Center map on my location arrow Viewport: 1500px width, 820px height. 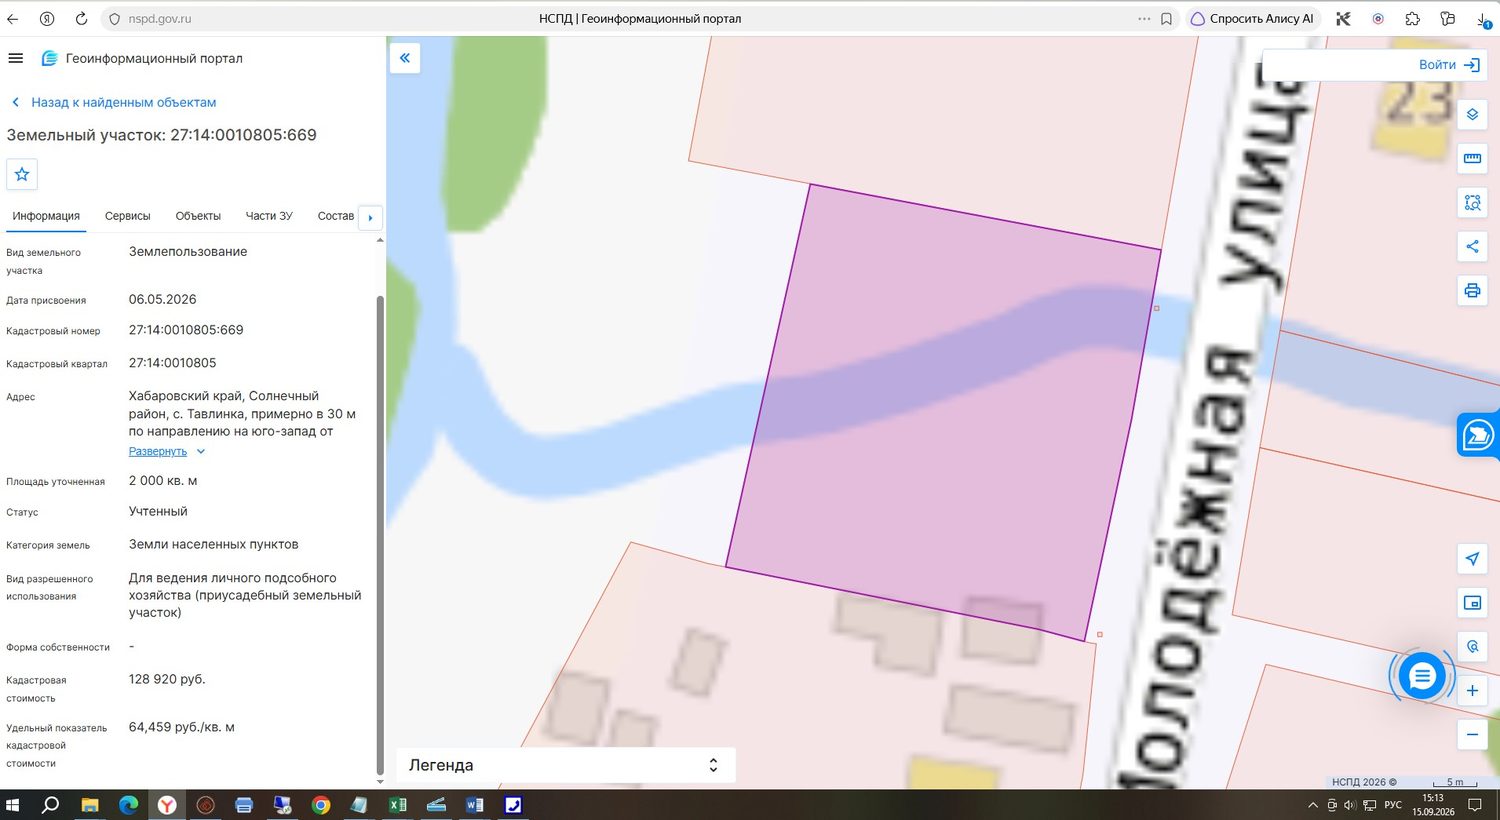click(x=1472, y=559)
